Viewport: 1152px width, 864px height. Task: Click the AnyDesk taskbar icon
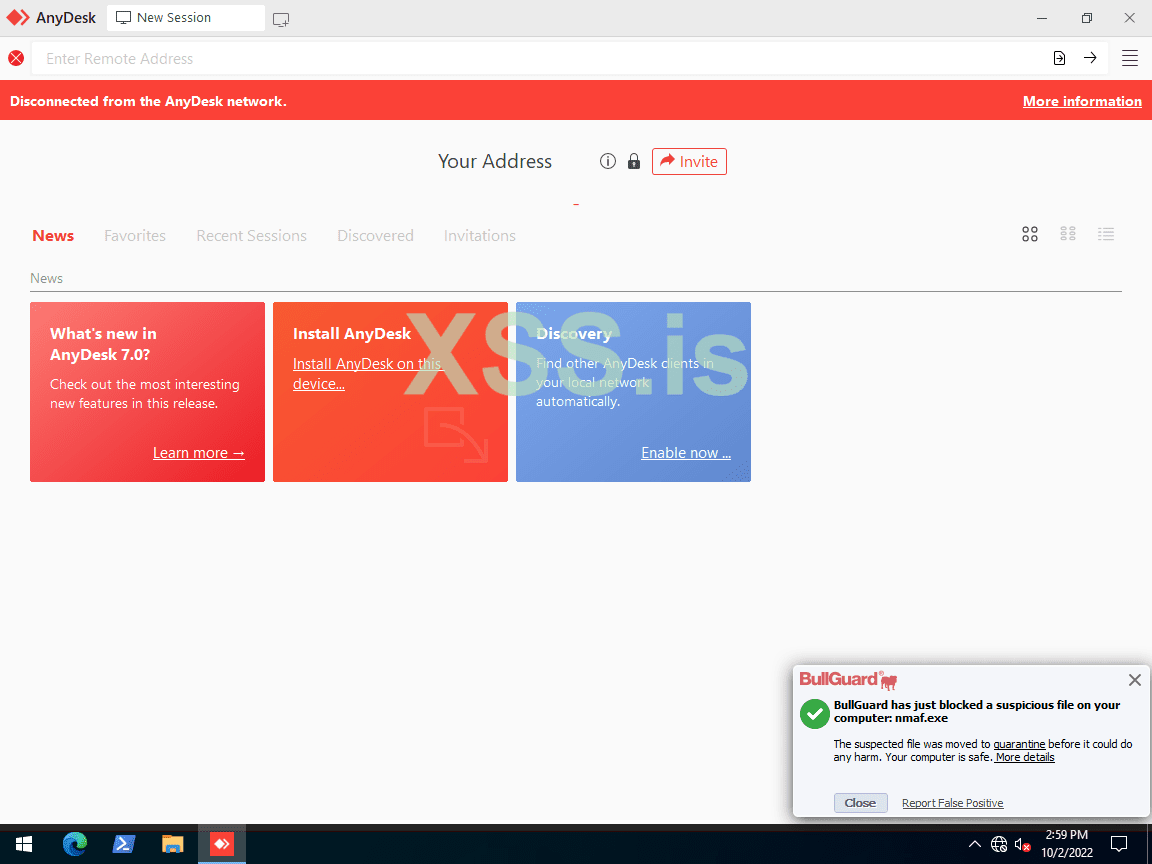(x=222, y=844)
